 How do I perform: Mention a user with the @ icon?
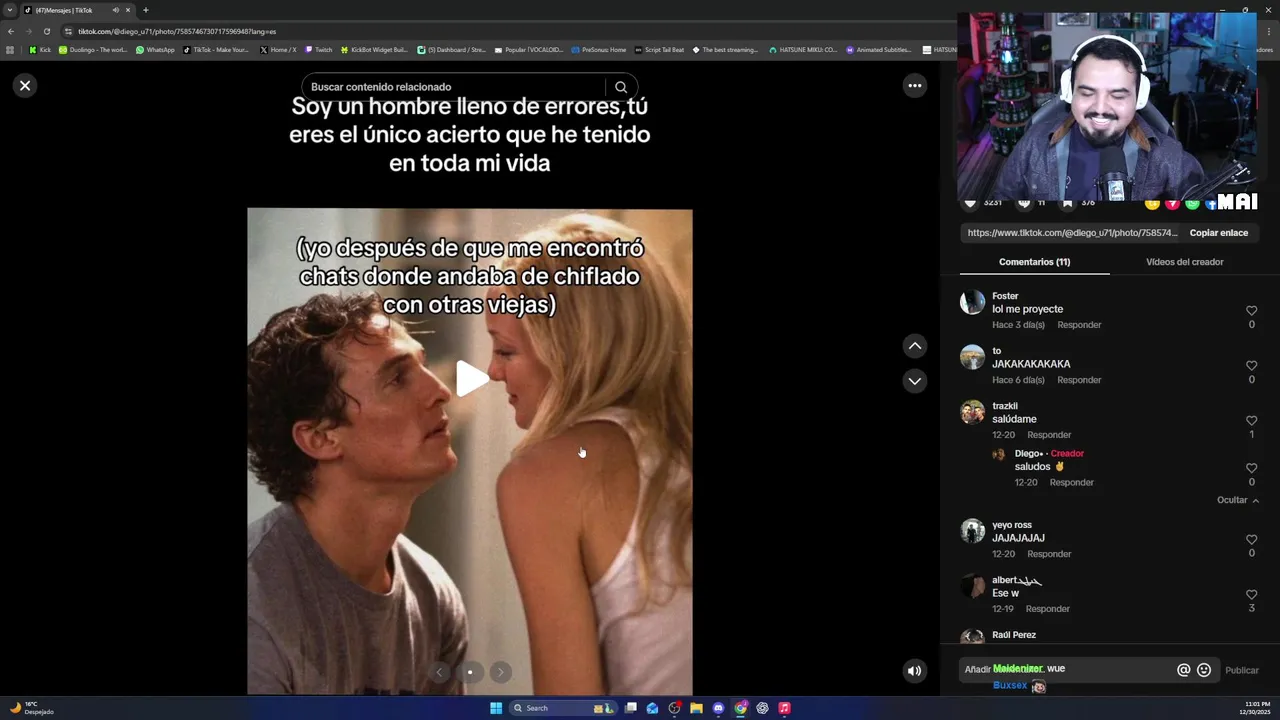[1183, 671]
